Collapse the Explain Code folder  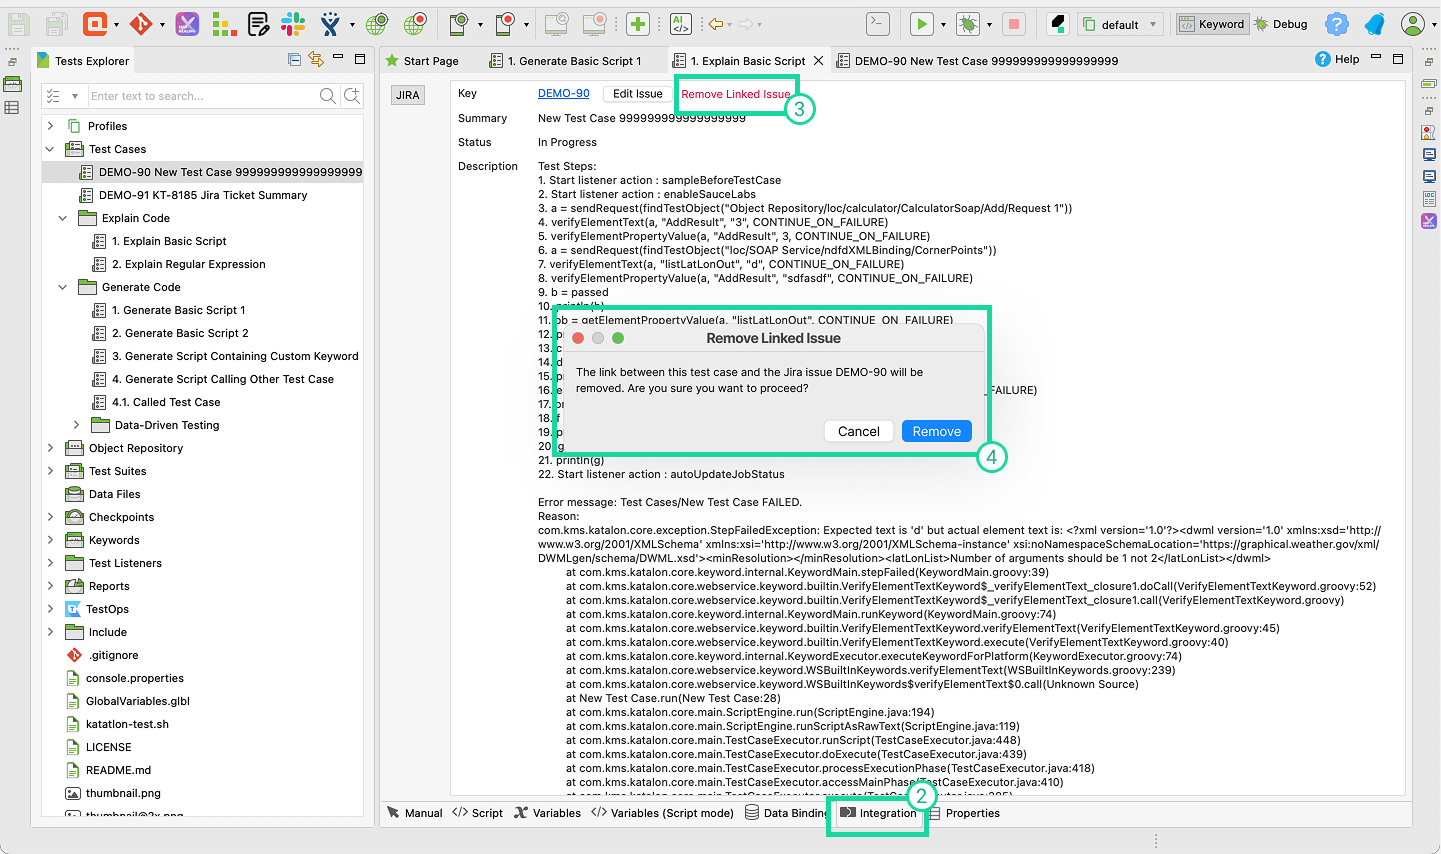63,218
